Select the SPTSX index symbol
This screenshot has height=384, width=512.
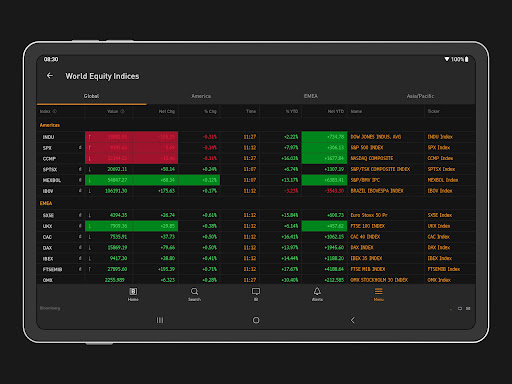[x=50, y=169]
